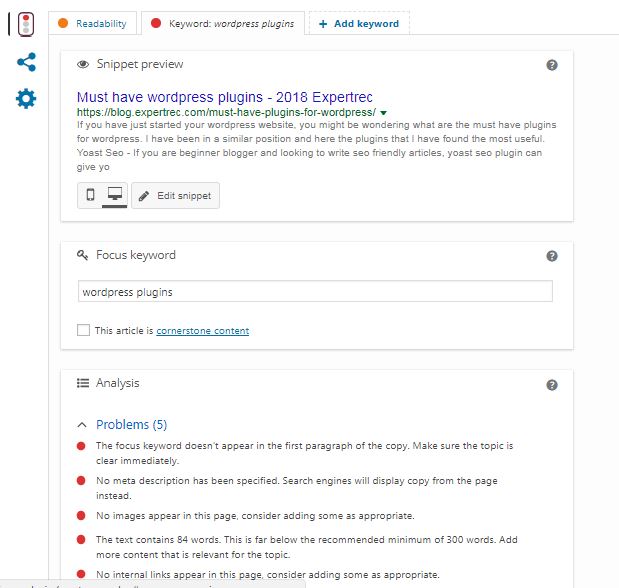The height and width of the screenshot is (588, 619).
Task: Select the No images appear problem text
Action: (x=255, y=516)
